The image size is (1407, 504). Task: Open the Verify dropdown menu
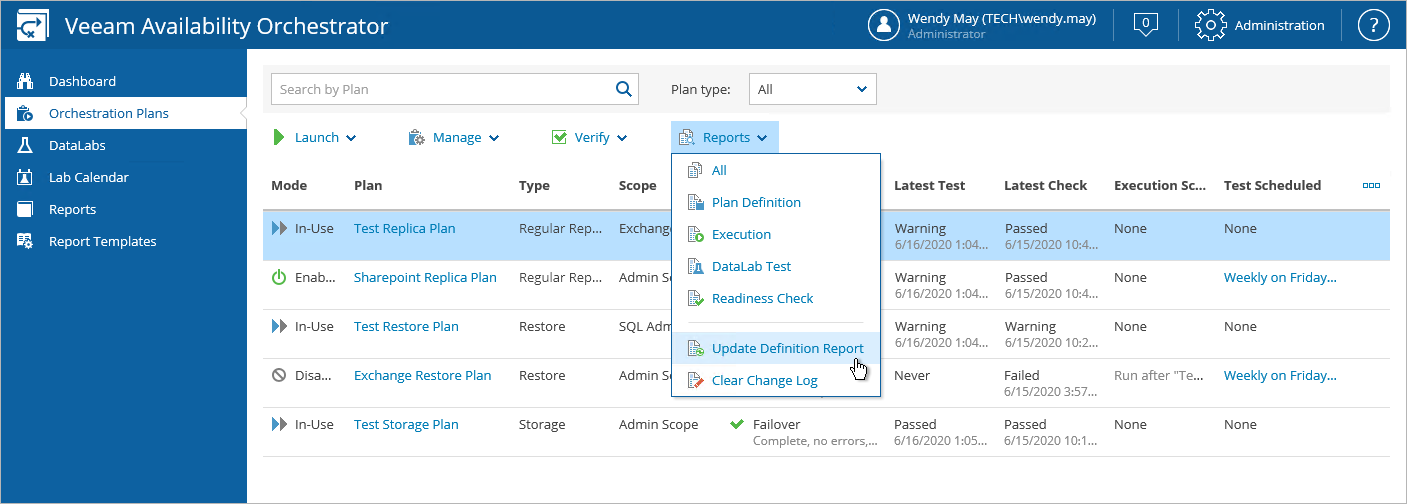[x=590, y=137]
